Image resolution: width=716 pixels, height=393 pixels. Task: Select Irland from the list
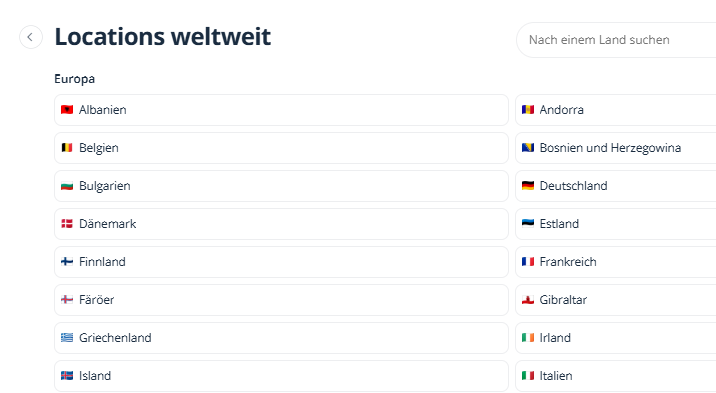pos(616,338)
